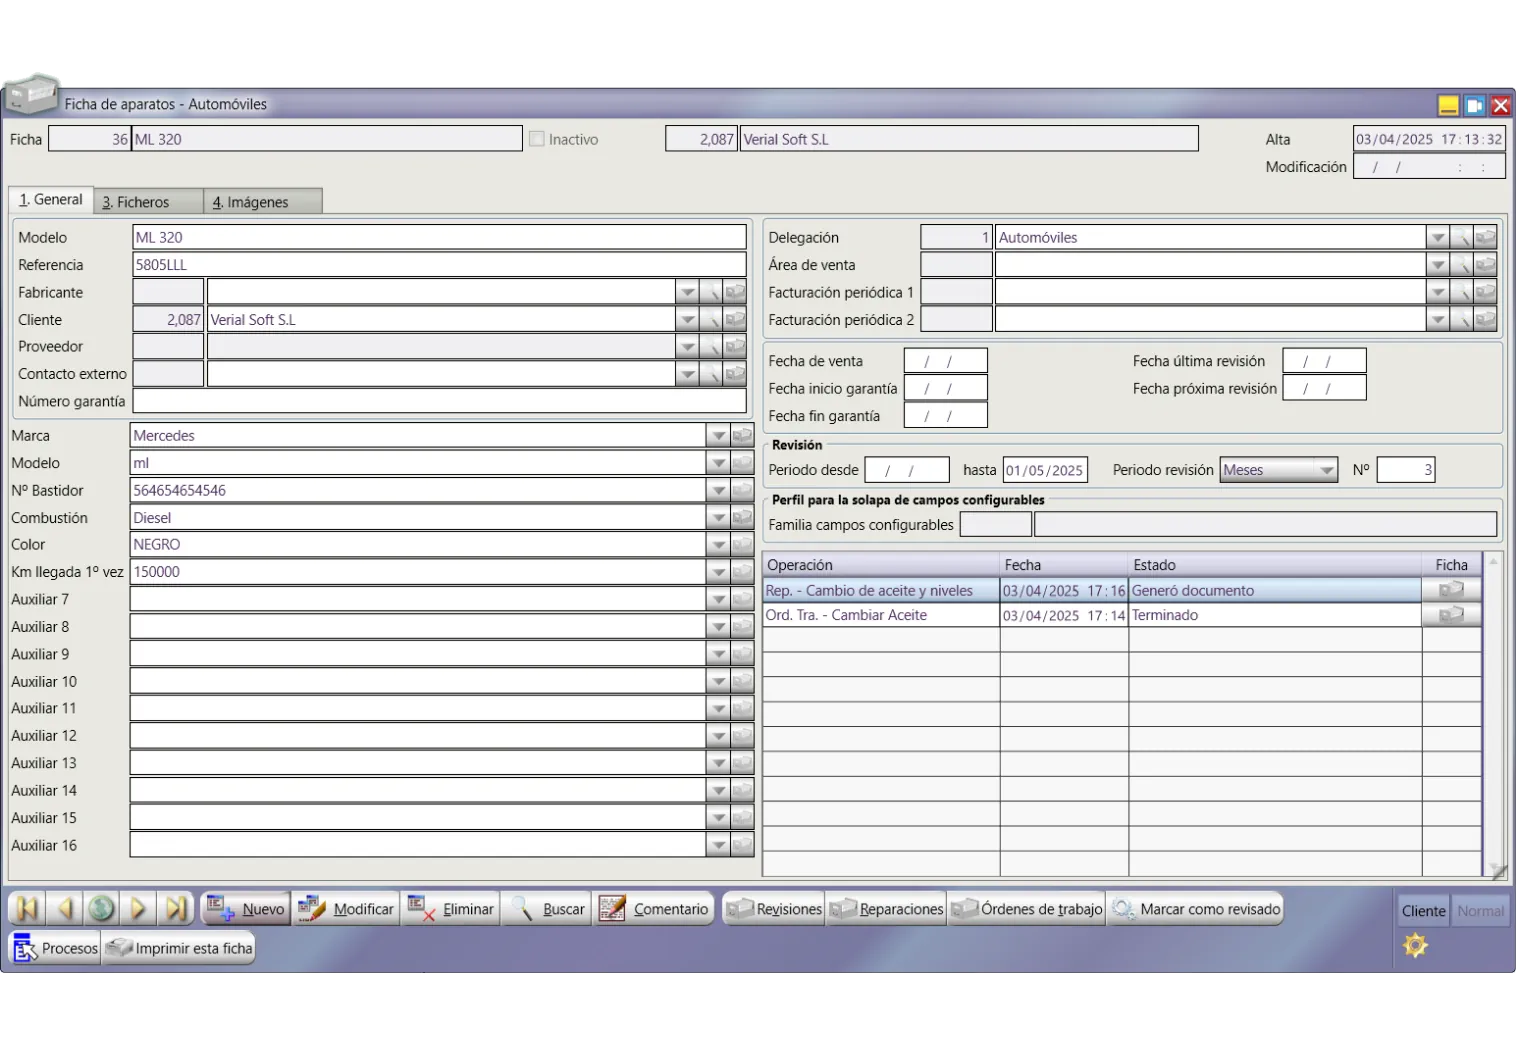The height and width of the screenshot is (1040, 1516).
Task: Click the Número garantía input field
Action: (x=439, y=401)
